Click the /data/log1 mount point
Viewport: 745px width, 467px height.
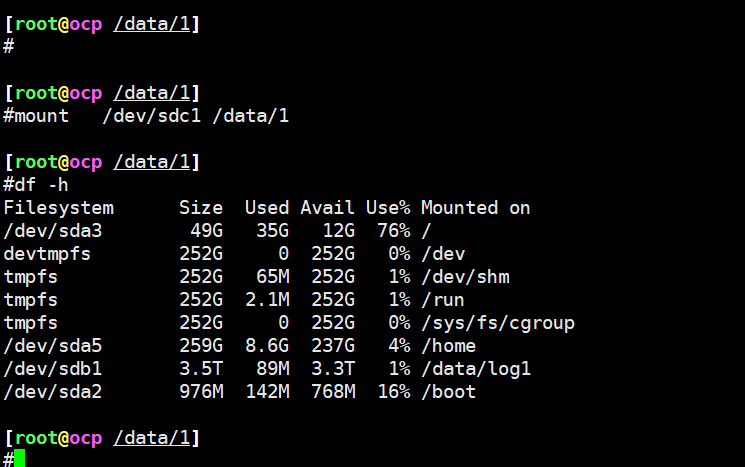point(476,369)
